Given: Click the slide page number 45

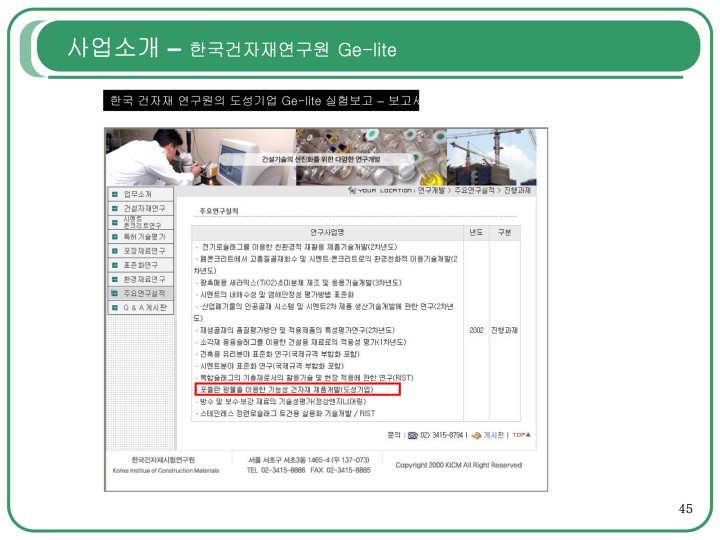Looking at the screenshot, I should [686, 509].
